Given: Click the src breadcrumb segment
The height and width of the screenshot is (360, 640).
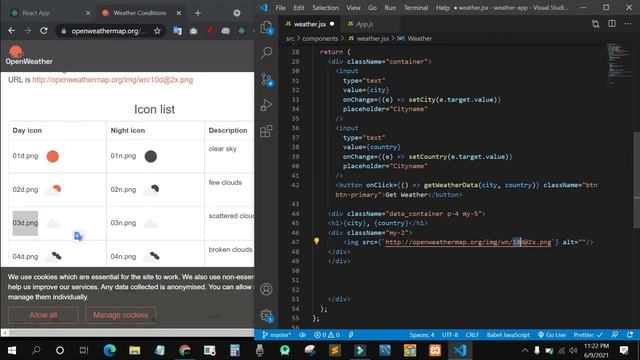Looking at the screenshot, I should coord(290,38).
